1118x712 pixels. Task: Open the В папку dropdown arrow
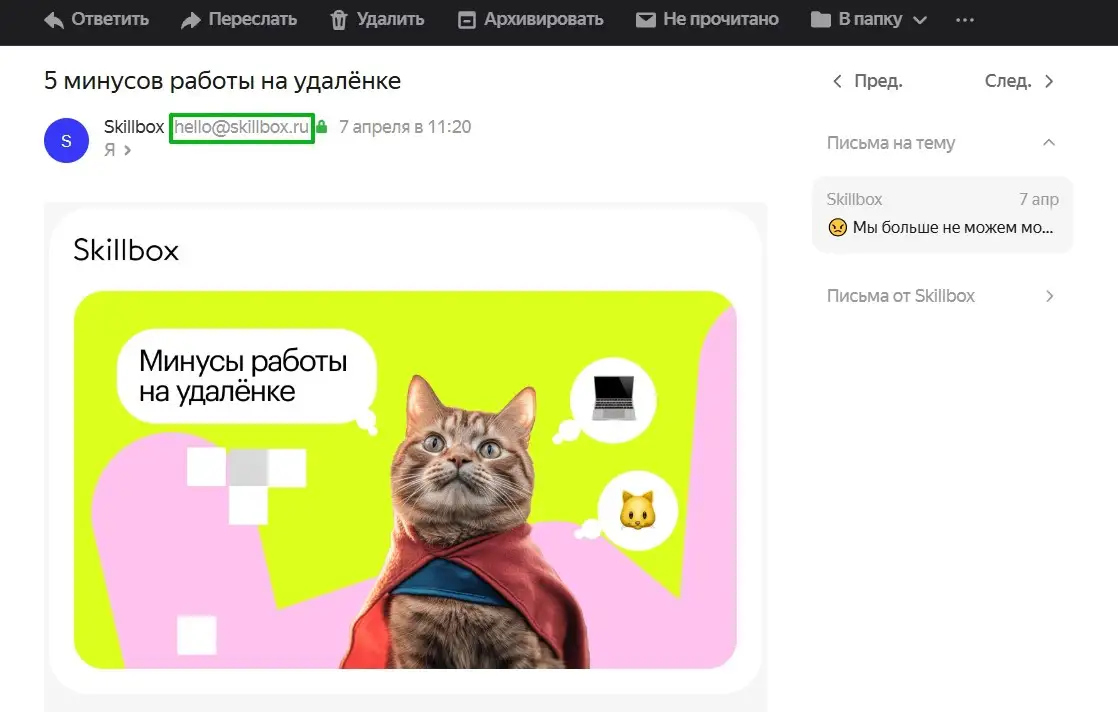(920, 19)
